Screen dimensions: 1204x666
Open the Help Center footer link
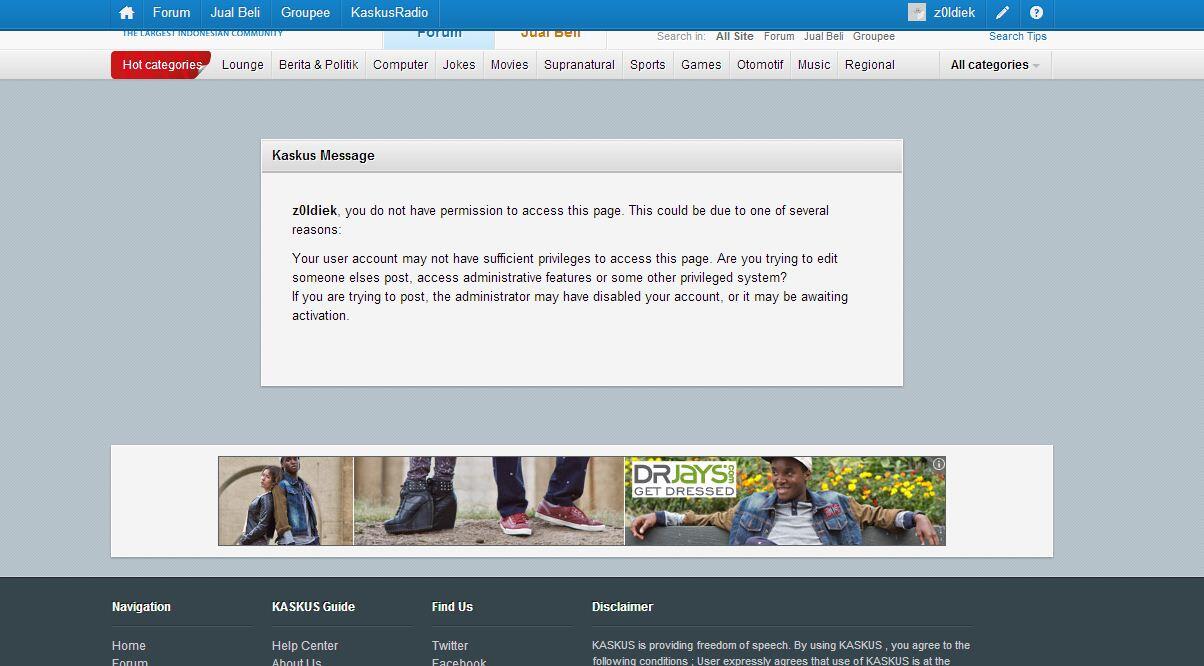[305, 646]
